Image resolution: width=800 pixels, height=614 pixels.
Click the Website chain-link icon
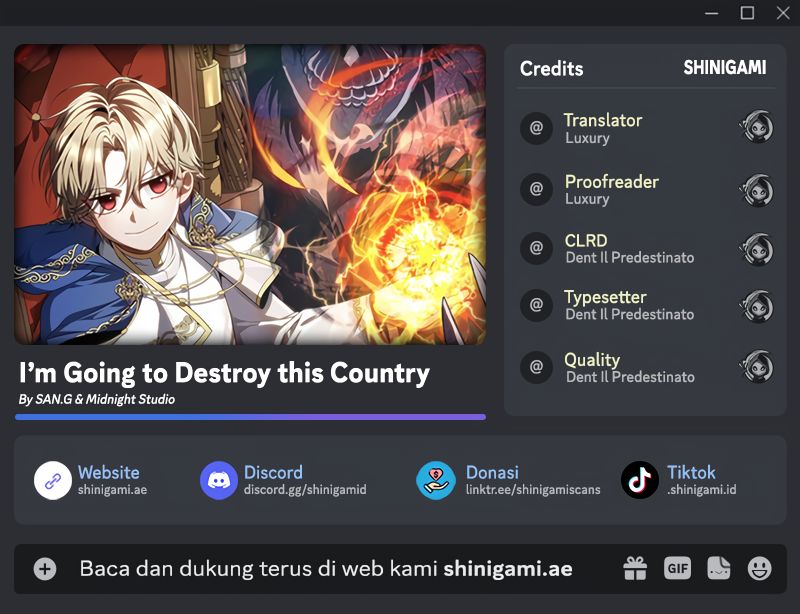click(x=53, y=480)
